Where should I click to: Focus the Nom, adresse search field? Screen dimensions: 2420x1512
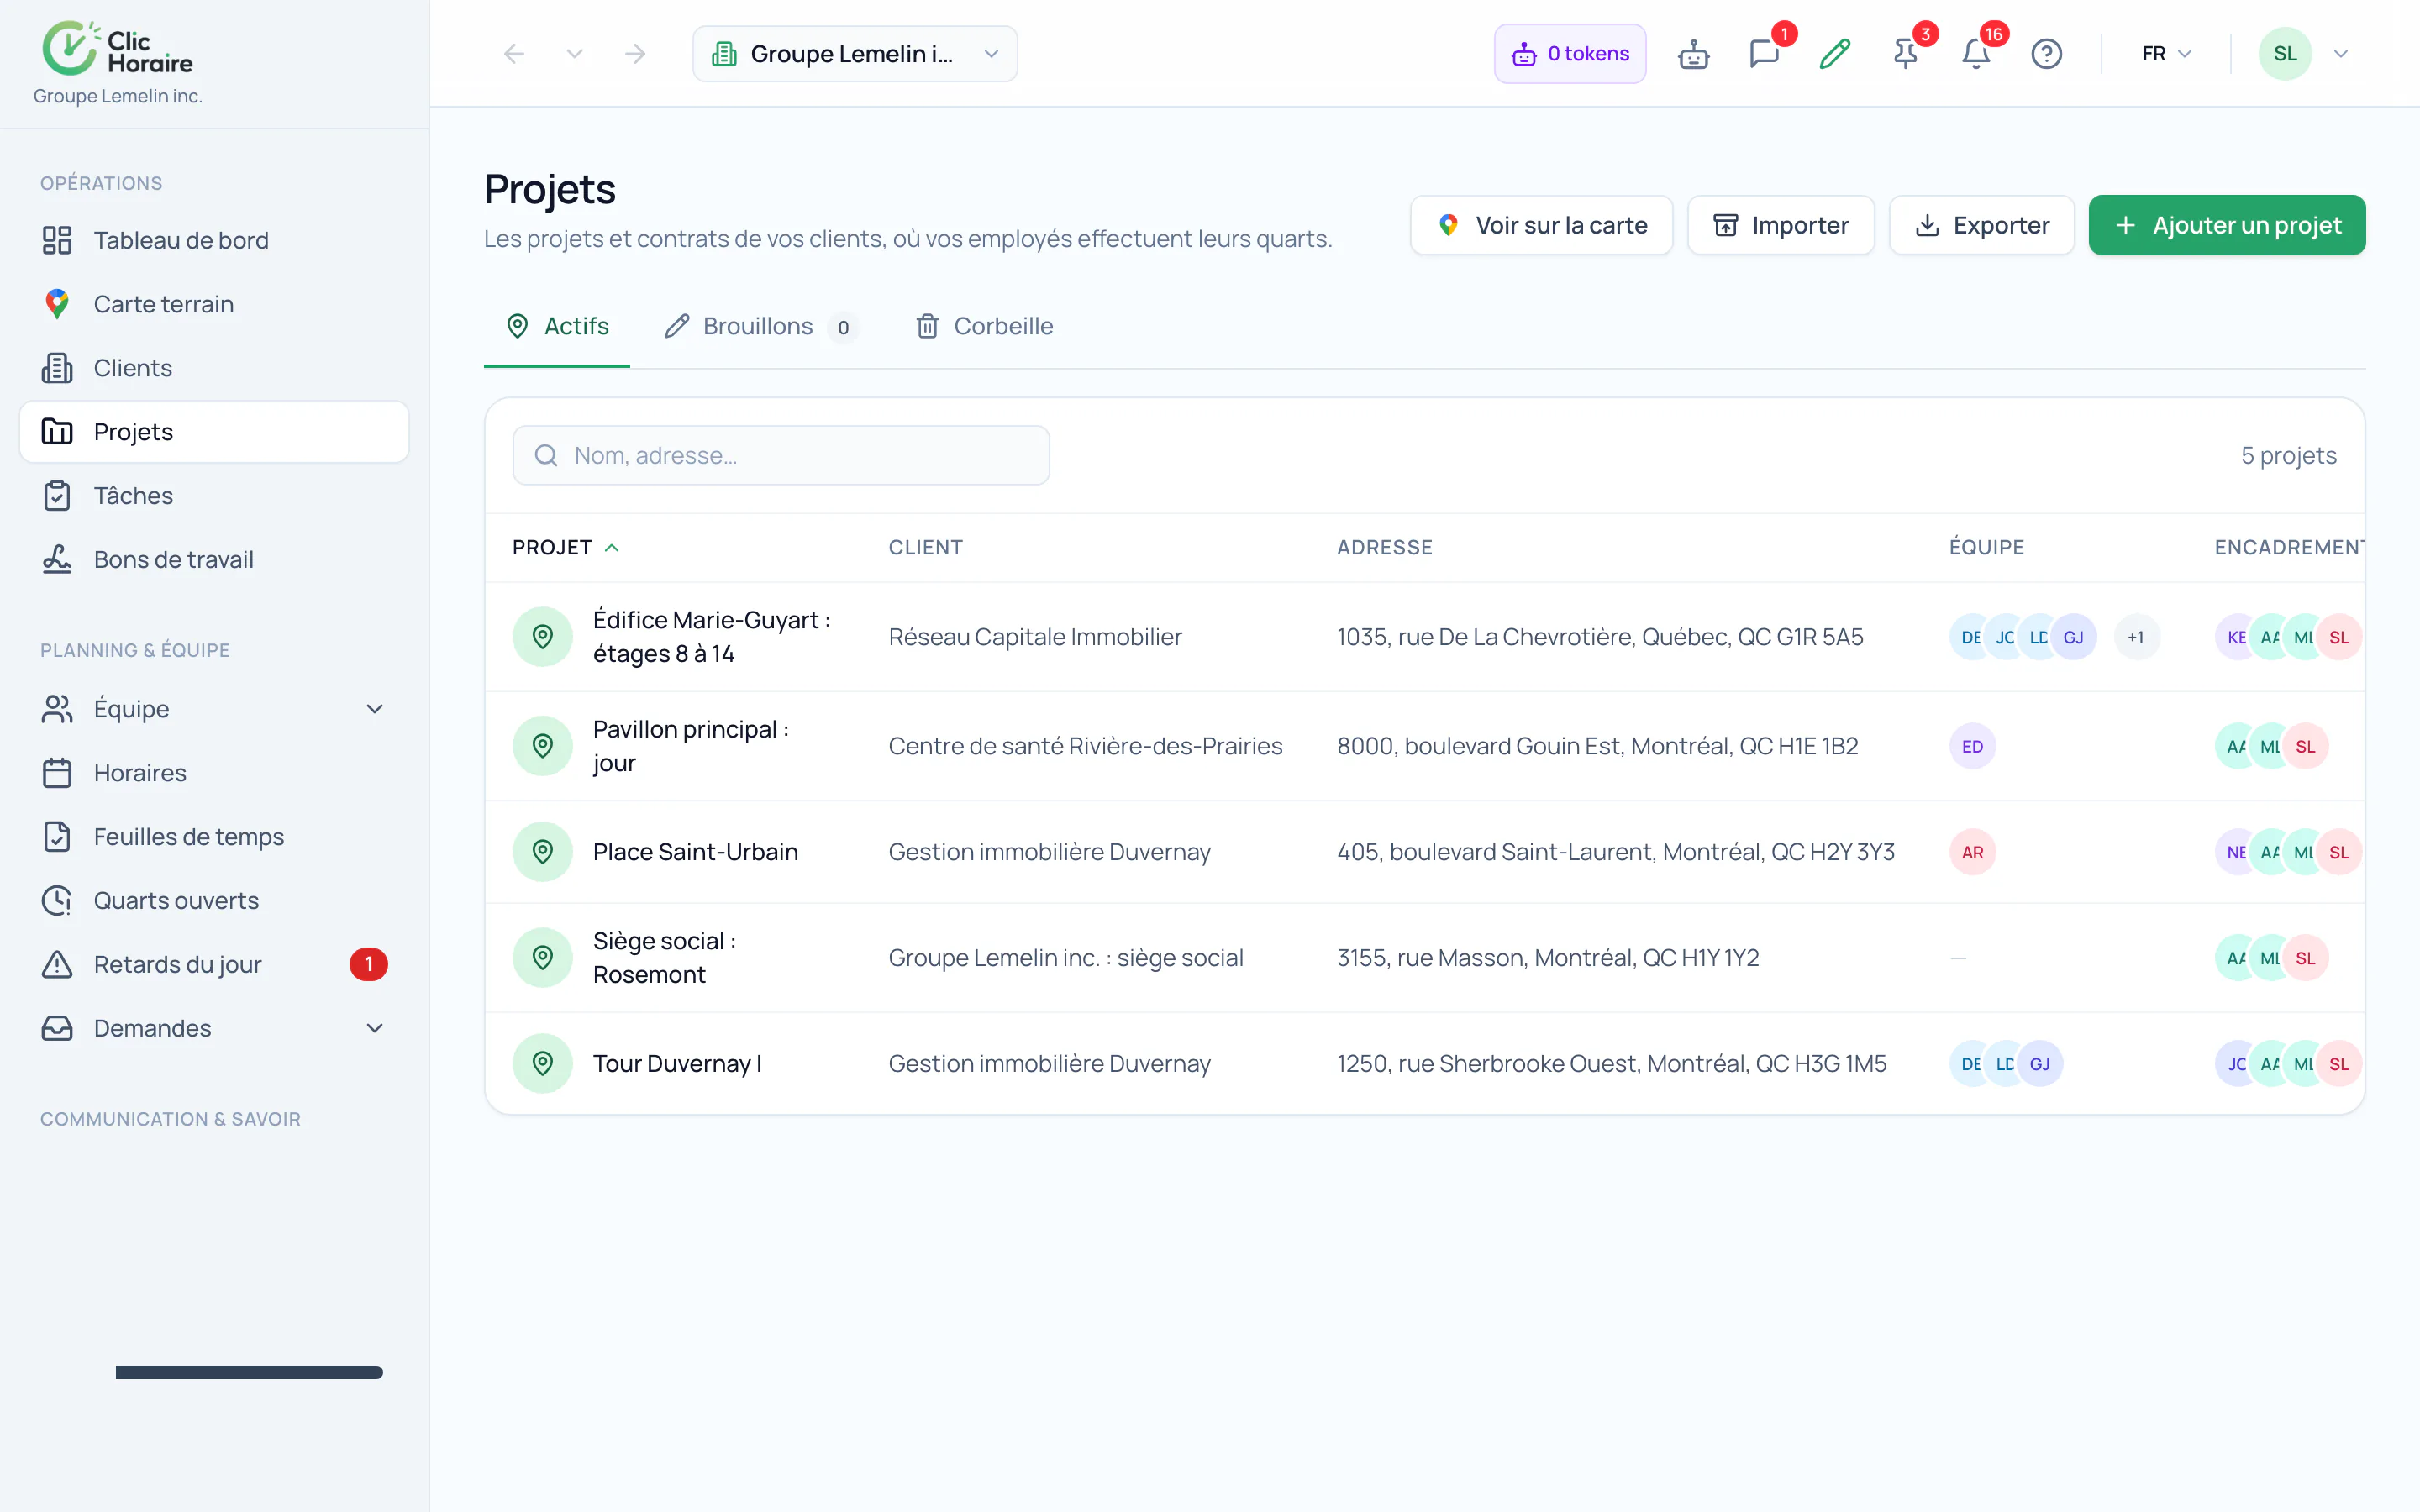point(781,456)
